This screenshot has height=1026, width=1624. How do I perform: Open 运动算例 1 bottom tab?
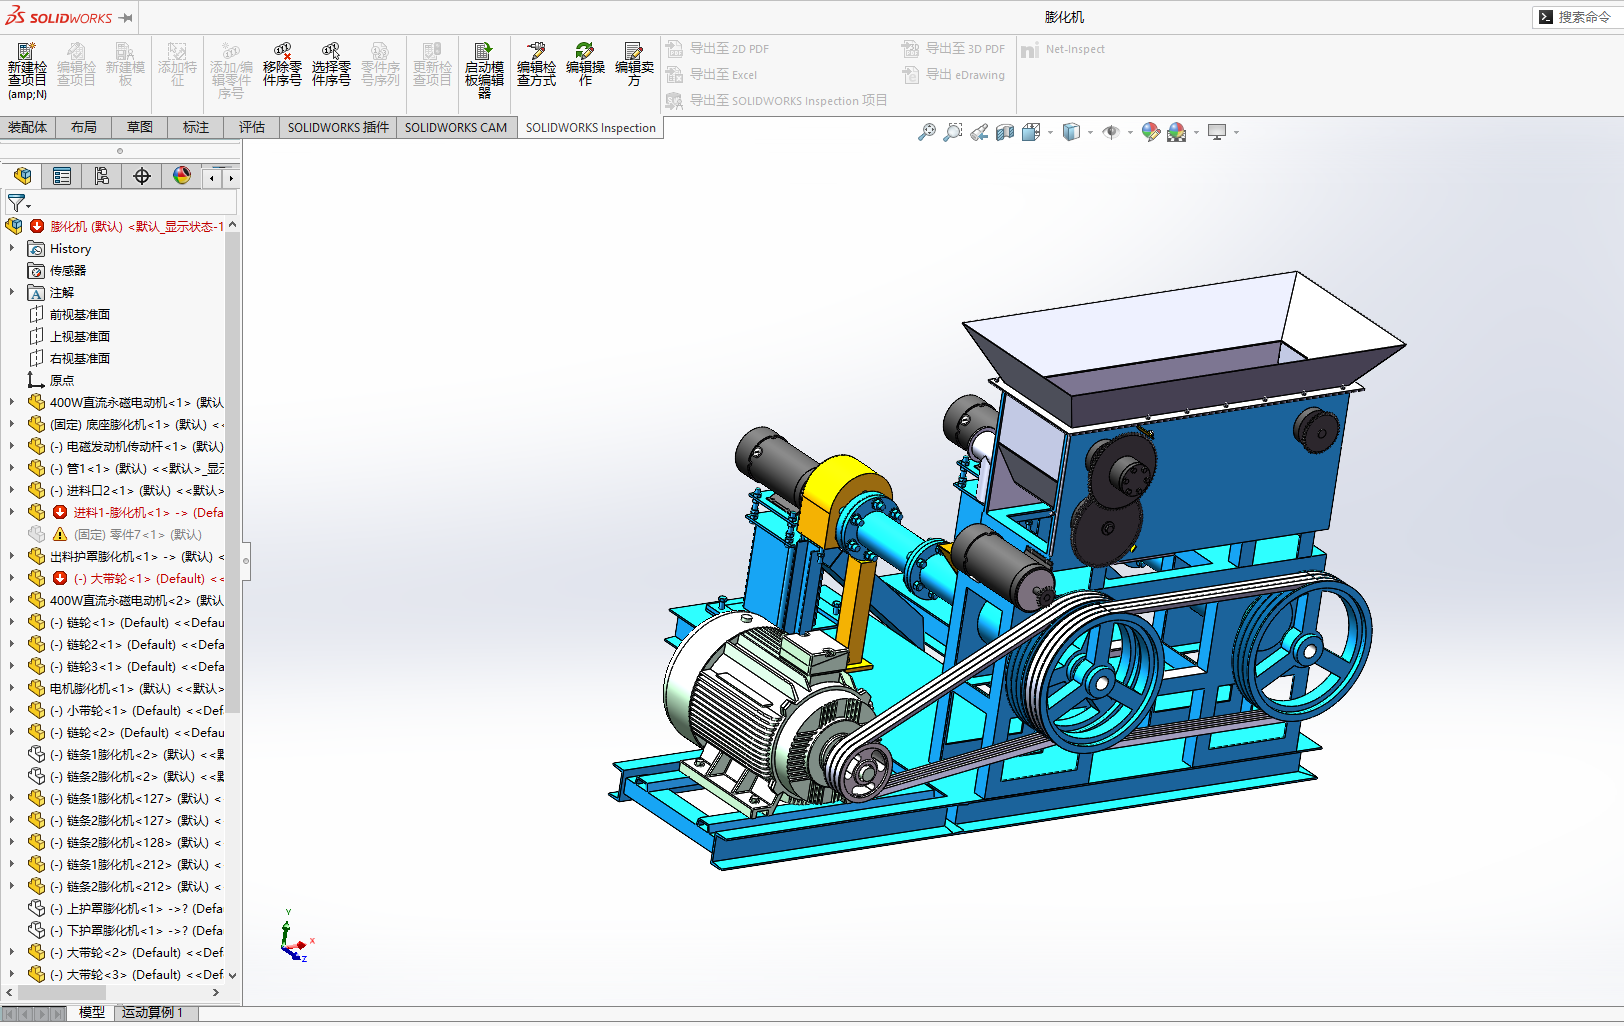coord(152,1012)
